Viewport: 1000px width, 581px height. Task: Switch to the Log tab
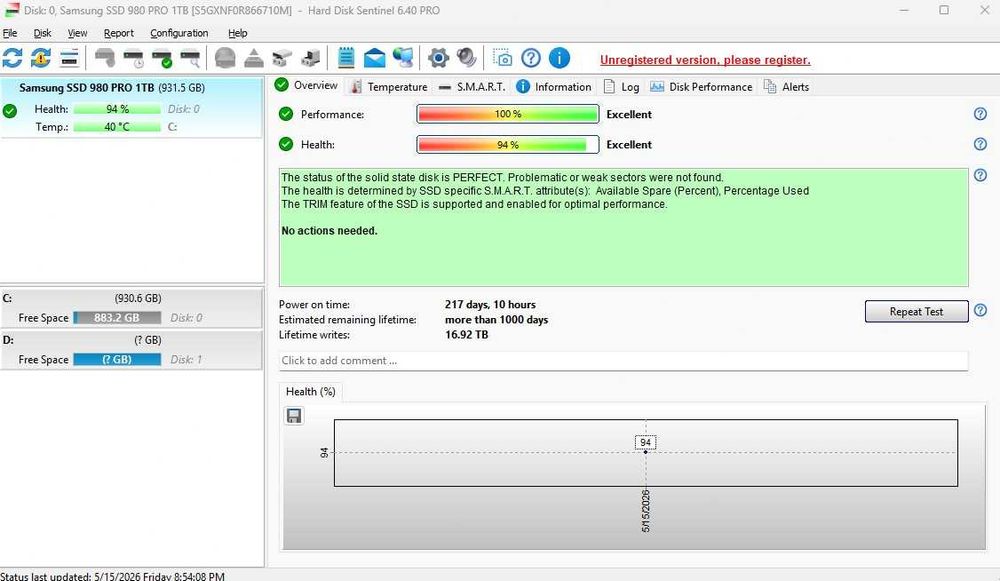[x=621, y=87]
